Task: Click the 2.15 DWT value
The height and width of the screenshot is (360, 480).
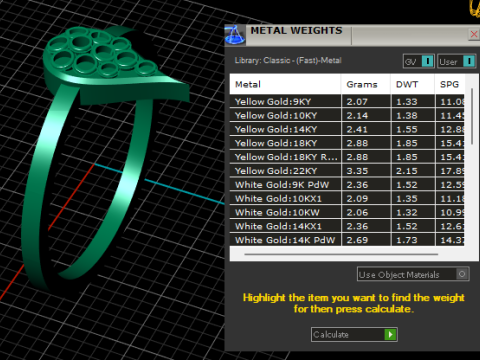Action: [x=407, y=171]
